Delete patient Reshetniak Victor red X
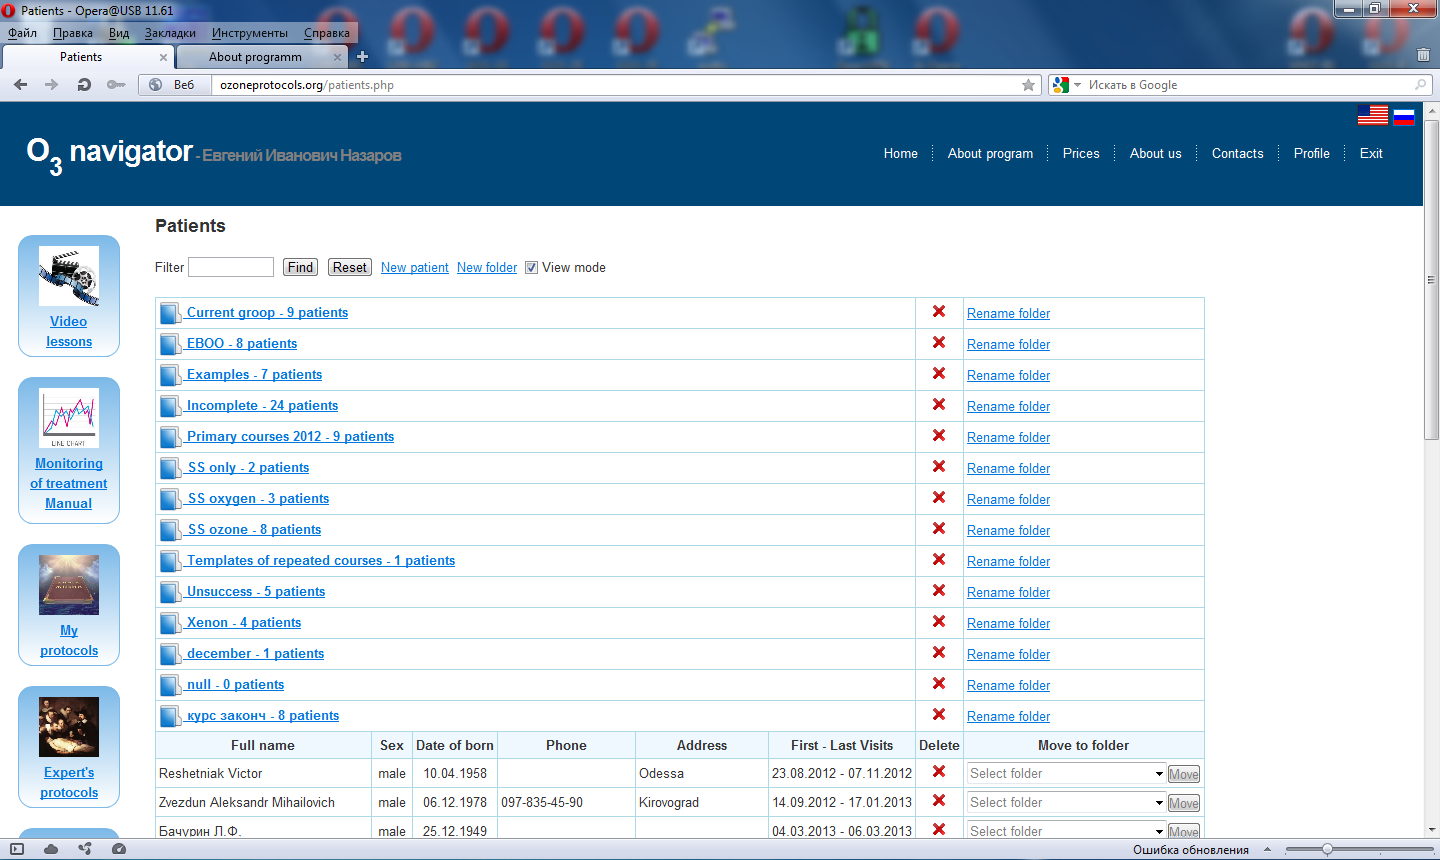This screenshot has height=860, width=1440. [939, 772]
